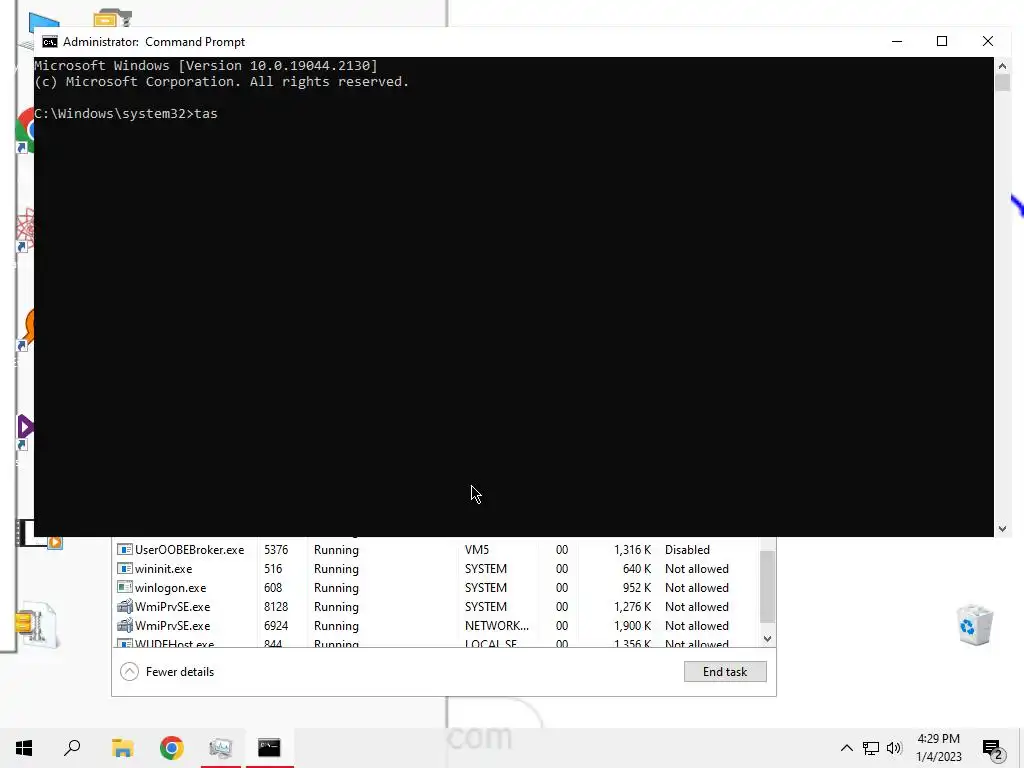Click PID 516 cell
The image size is (1024, 768).
click(273, 569)
